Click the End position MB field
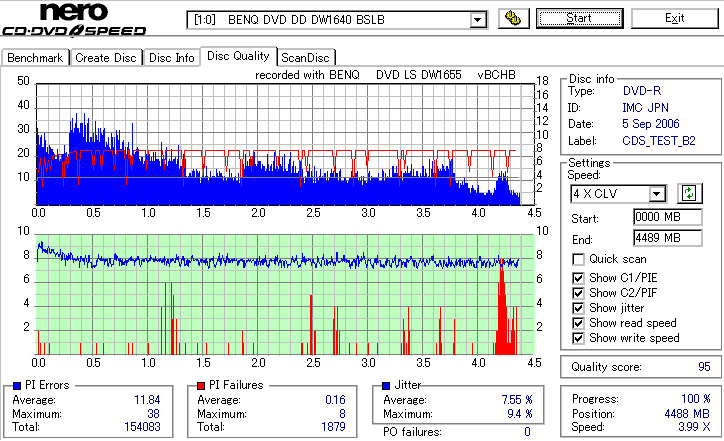724x441 pixels. pos(668,238)
